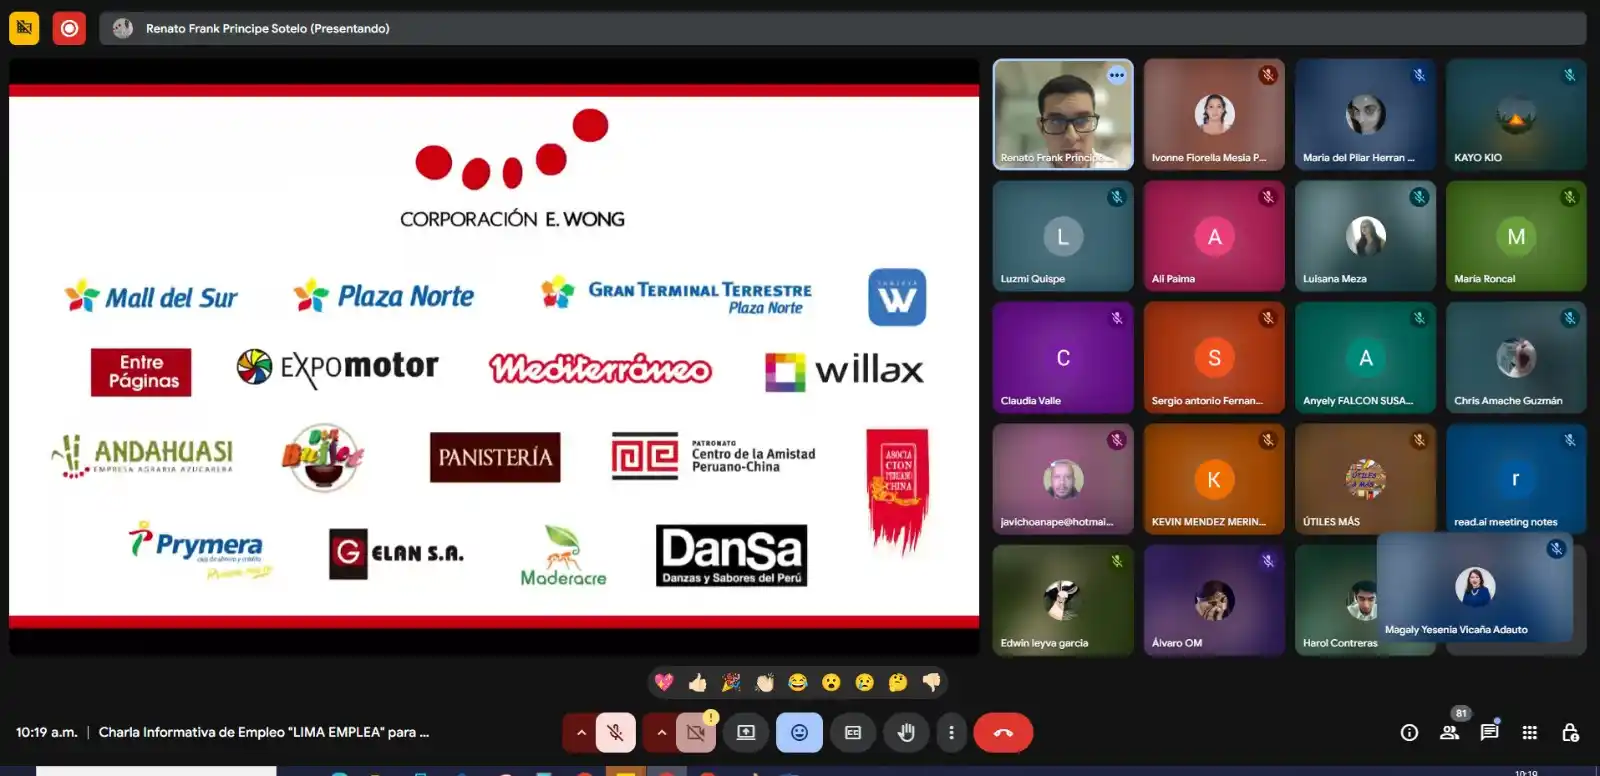Show the participants list (81 people)

(x=1449, y=733)
